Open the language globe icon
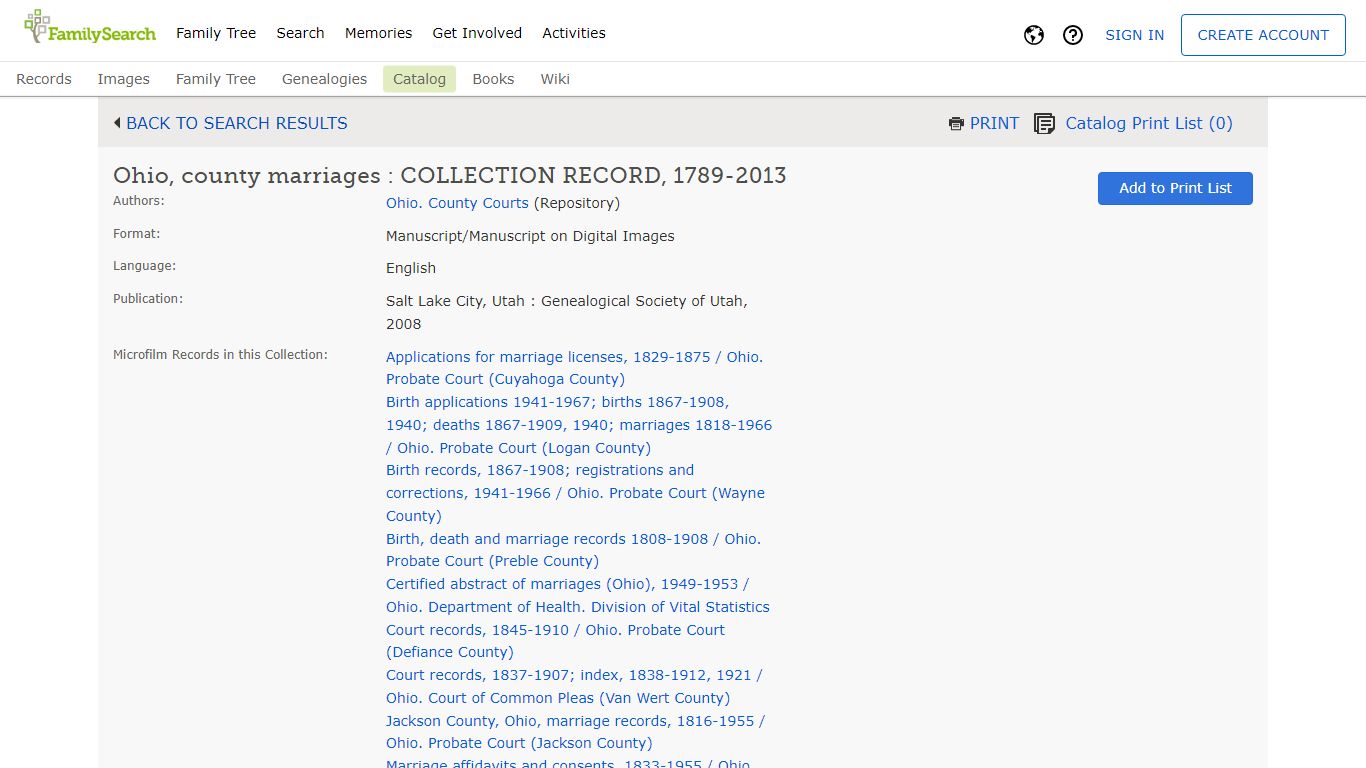This screenshot has width=1366, height=768. (1034, 35)
